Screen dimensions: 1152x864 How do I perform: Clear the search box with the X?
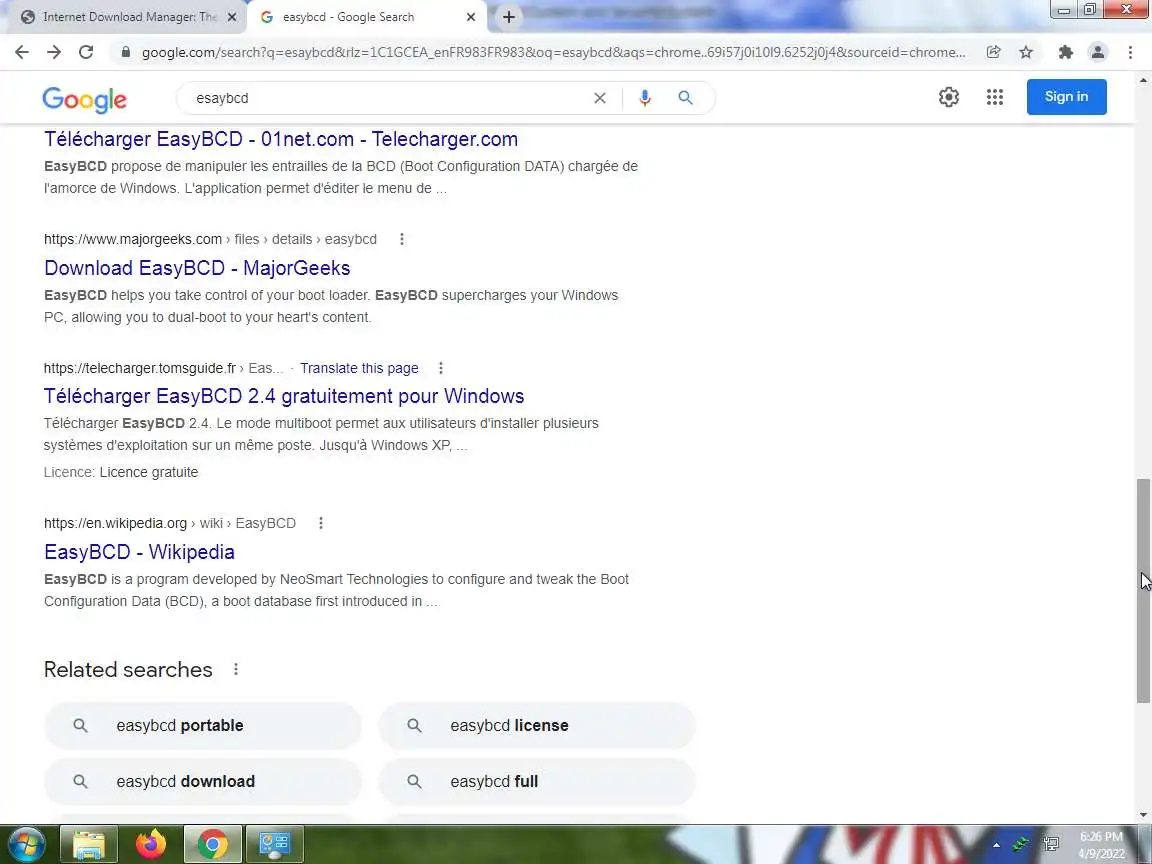(600, 98)
